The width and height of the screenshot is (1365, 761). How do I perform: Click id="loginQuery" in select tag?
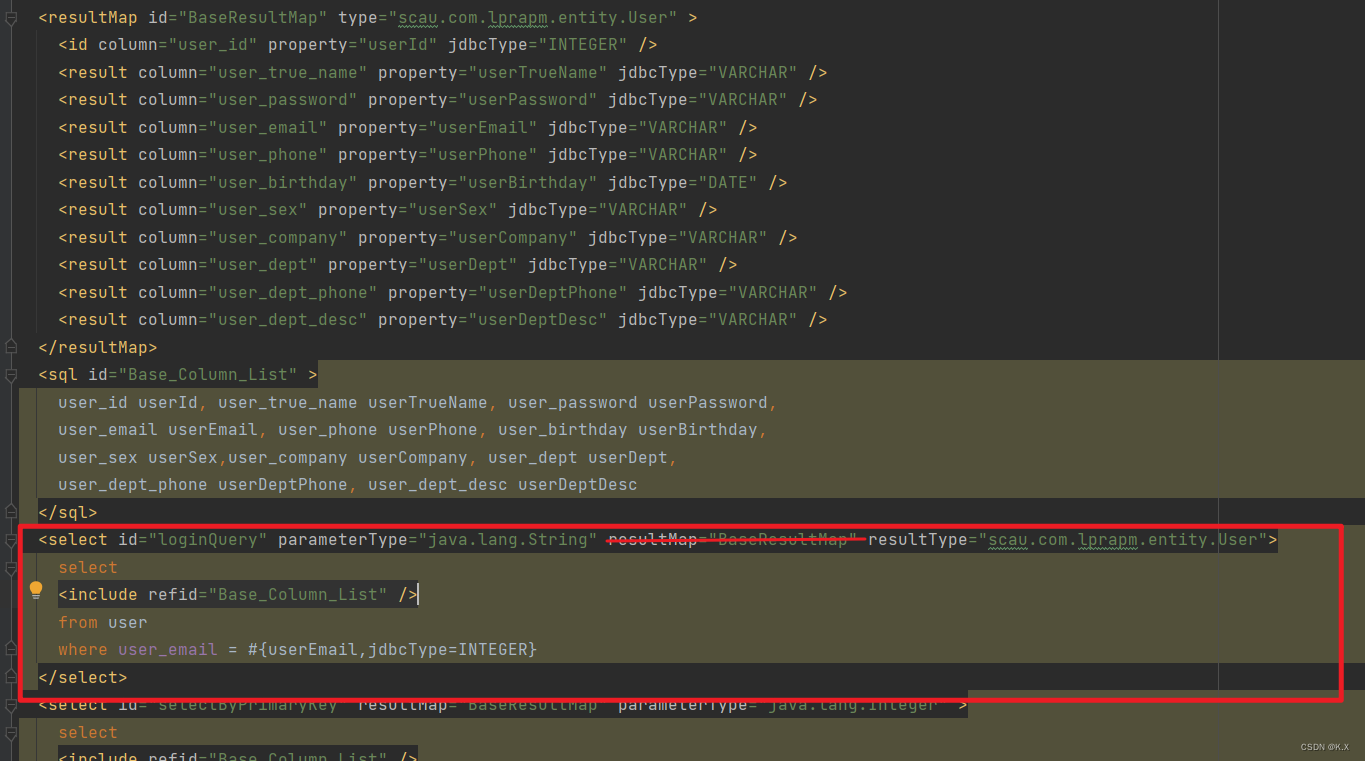(x=193, y=540)
